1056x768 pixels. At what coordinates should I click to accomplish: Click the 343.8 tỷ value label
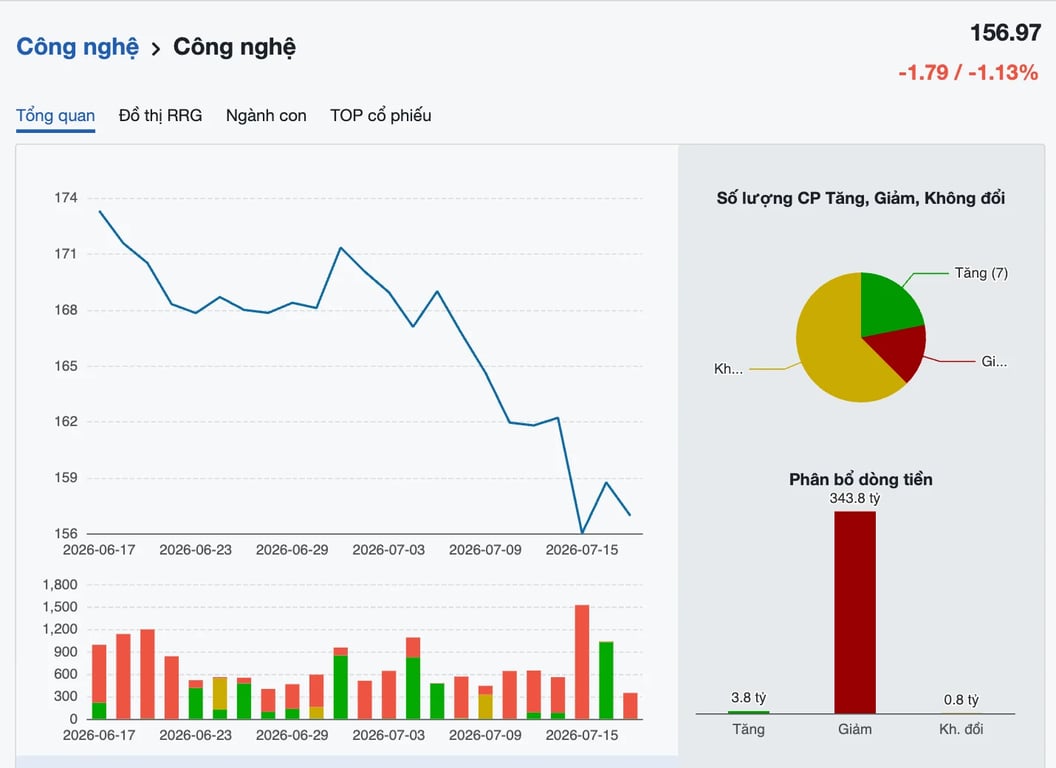(x=855, y=499)
